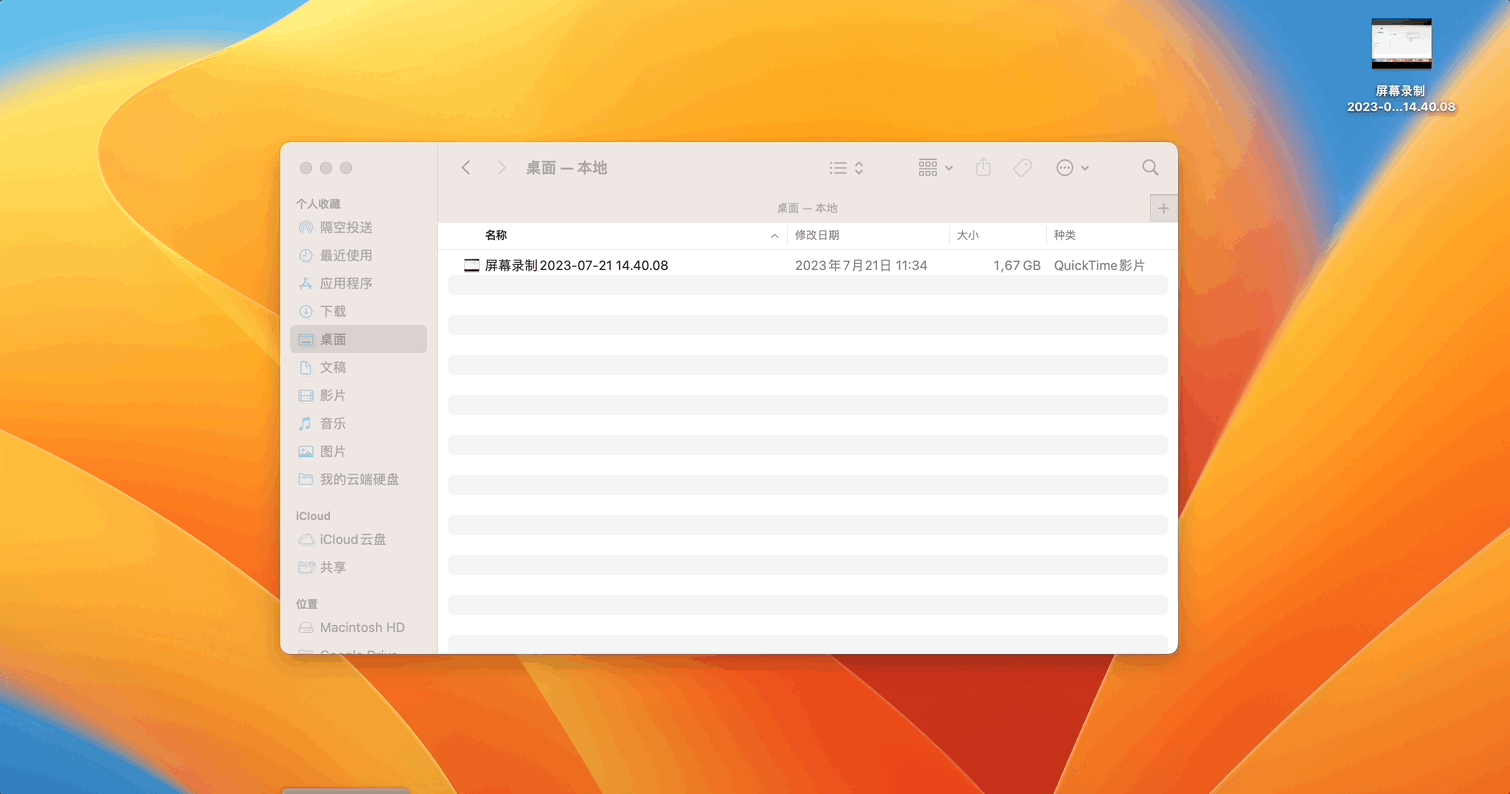This screenshot has height=794, width=1510.
Task: Click the window title 桌面 — 本地
Action: tap(567, 168)
